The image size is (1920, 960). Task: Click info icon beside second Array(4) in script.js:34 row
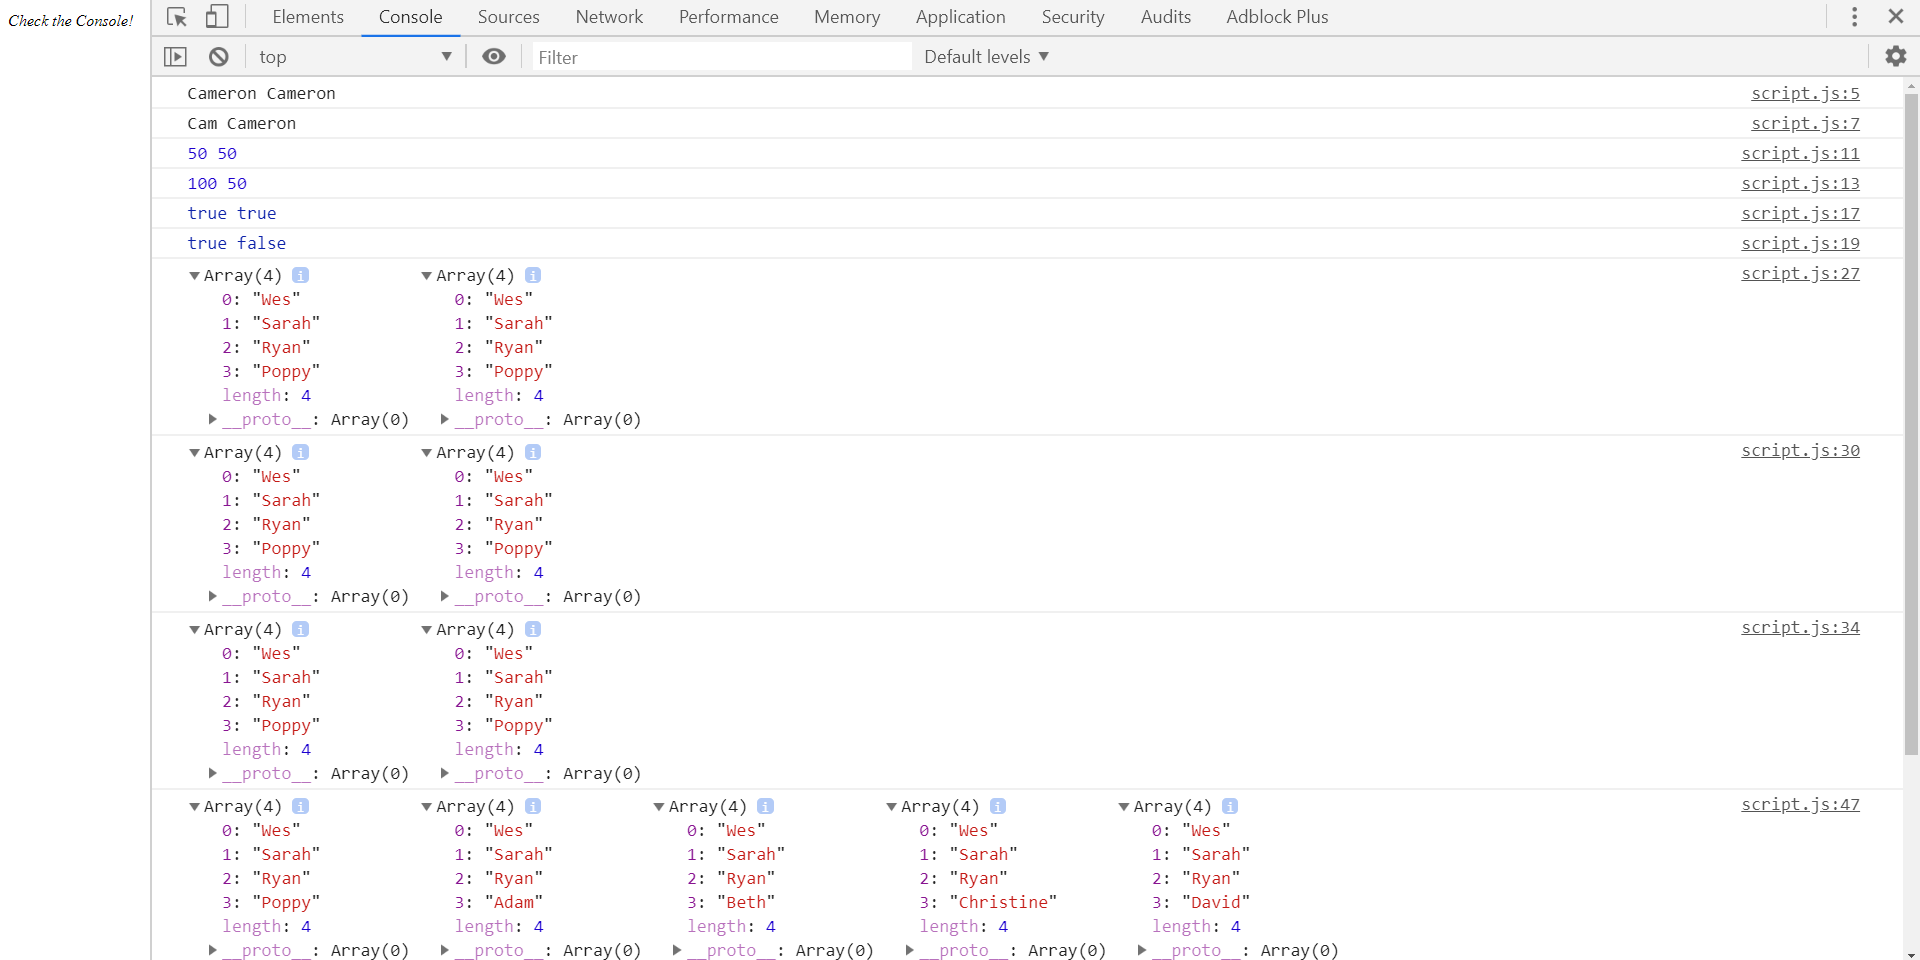pos(533,629)
